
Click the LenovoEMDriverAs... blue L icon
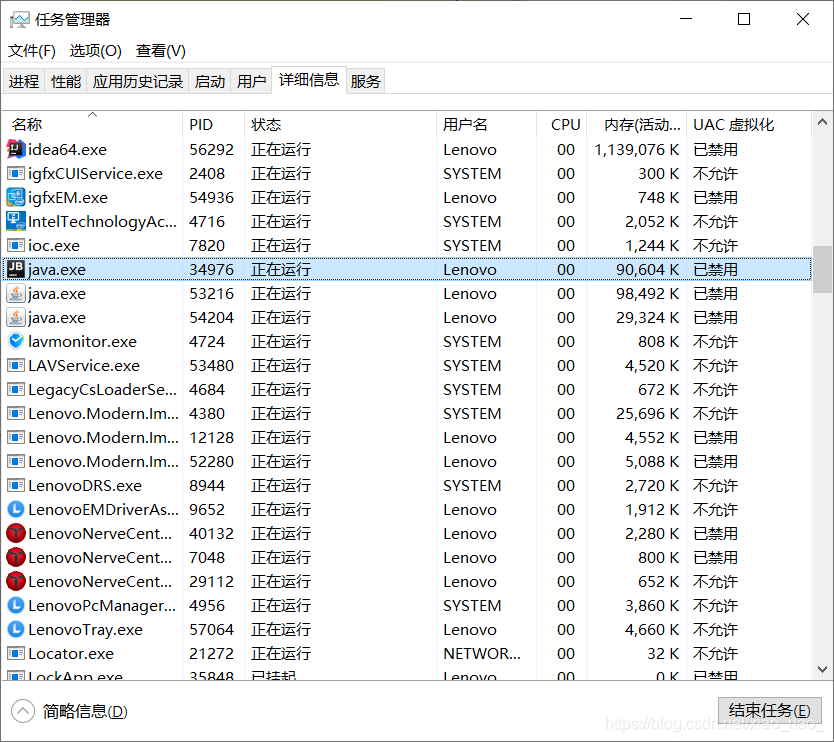(16, 510)
